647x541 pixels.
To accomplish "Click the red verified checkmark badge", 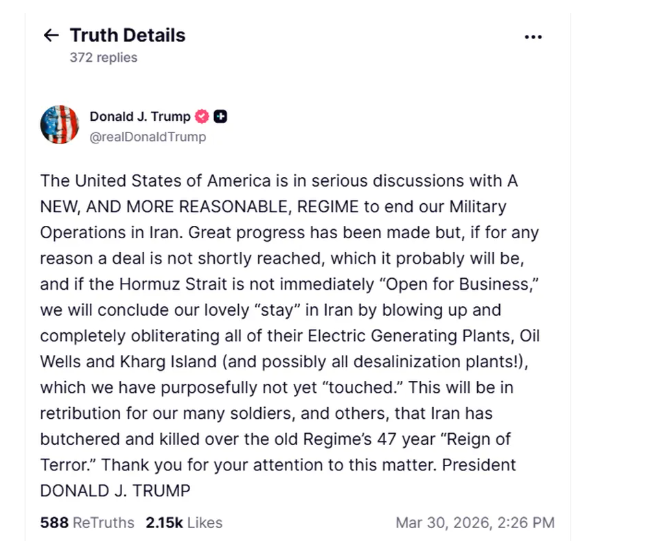I will [202, 116].
